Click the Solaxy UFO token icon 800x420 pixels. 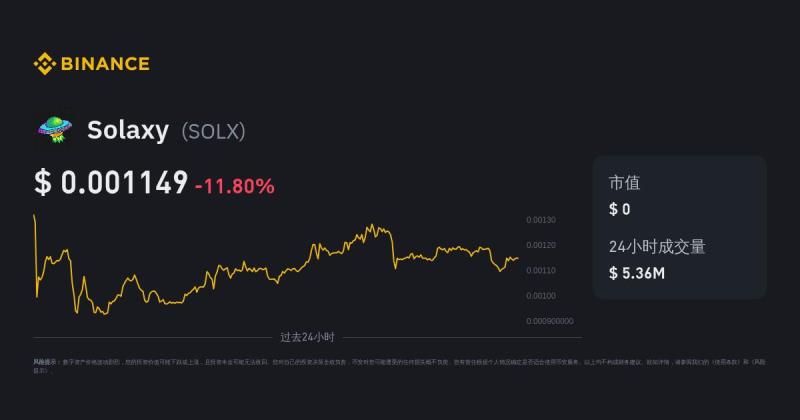tap(55, 130)
